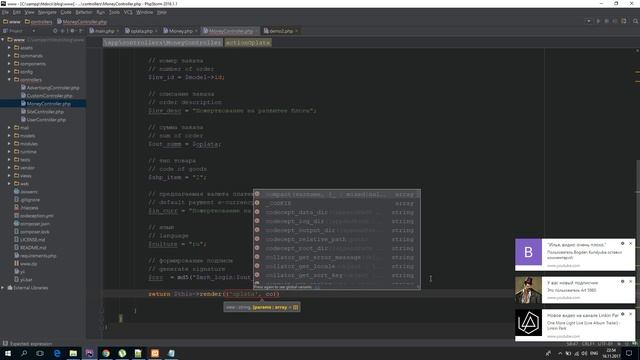The width and height of the screenshot is (640, 360).
Task: Open the Tools menu
Action: 114,12
